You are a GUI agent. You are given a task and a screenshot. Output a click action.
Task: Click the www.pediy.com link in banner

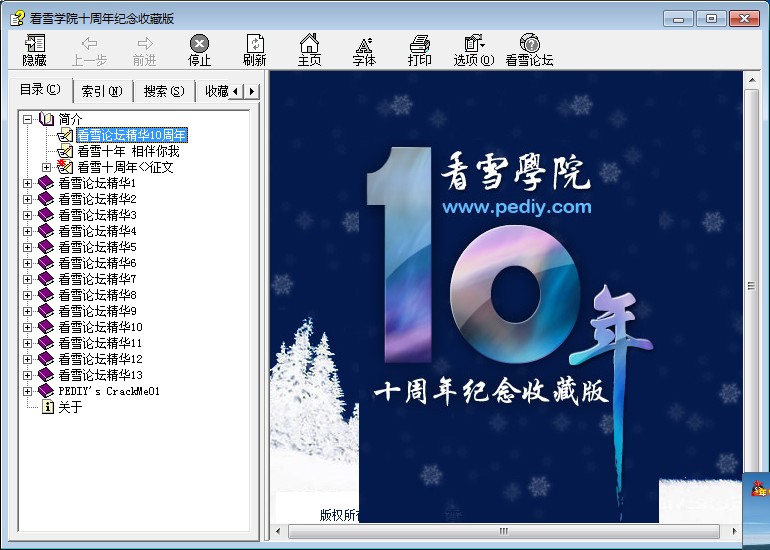tap(517, 207)
